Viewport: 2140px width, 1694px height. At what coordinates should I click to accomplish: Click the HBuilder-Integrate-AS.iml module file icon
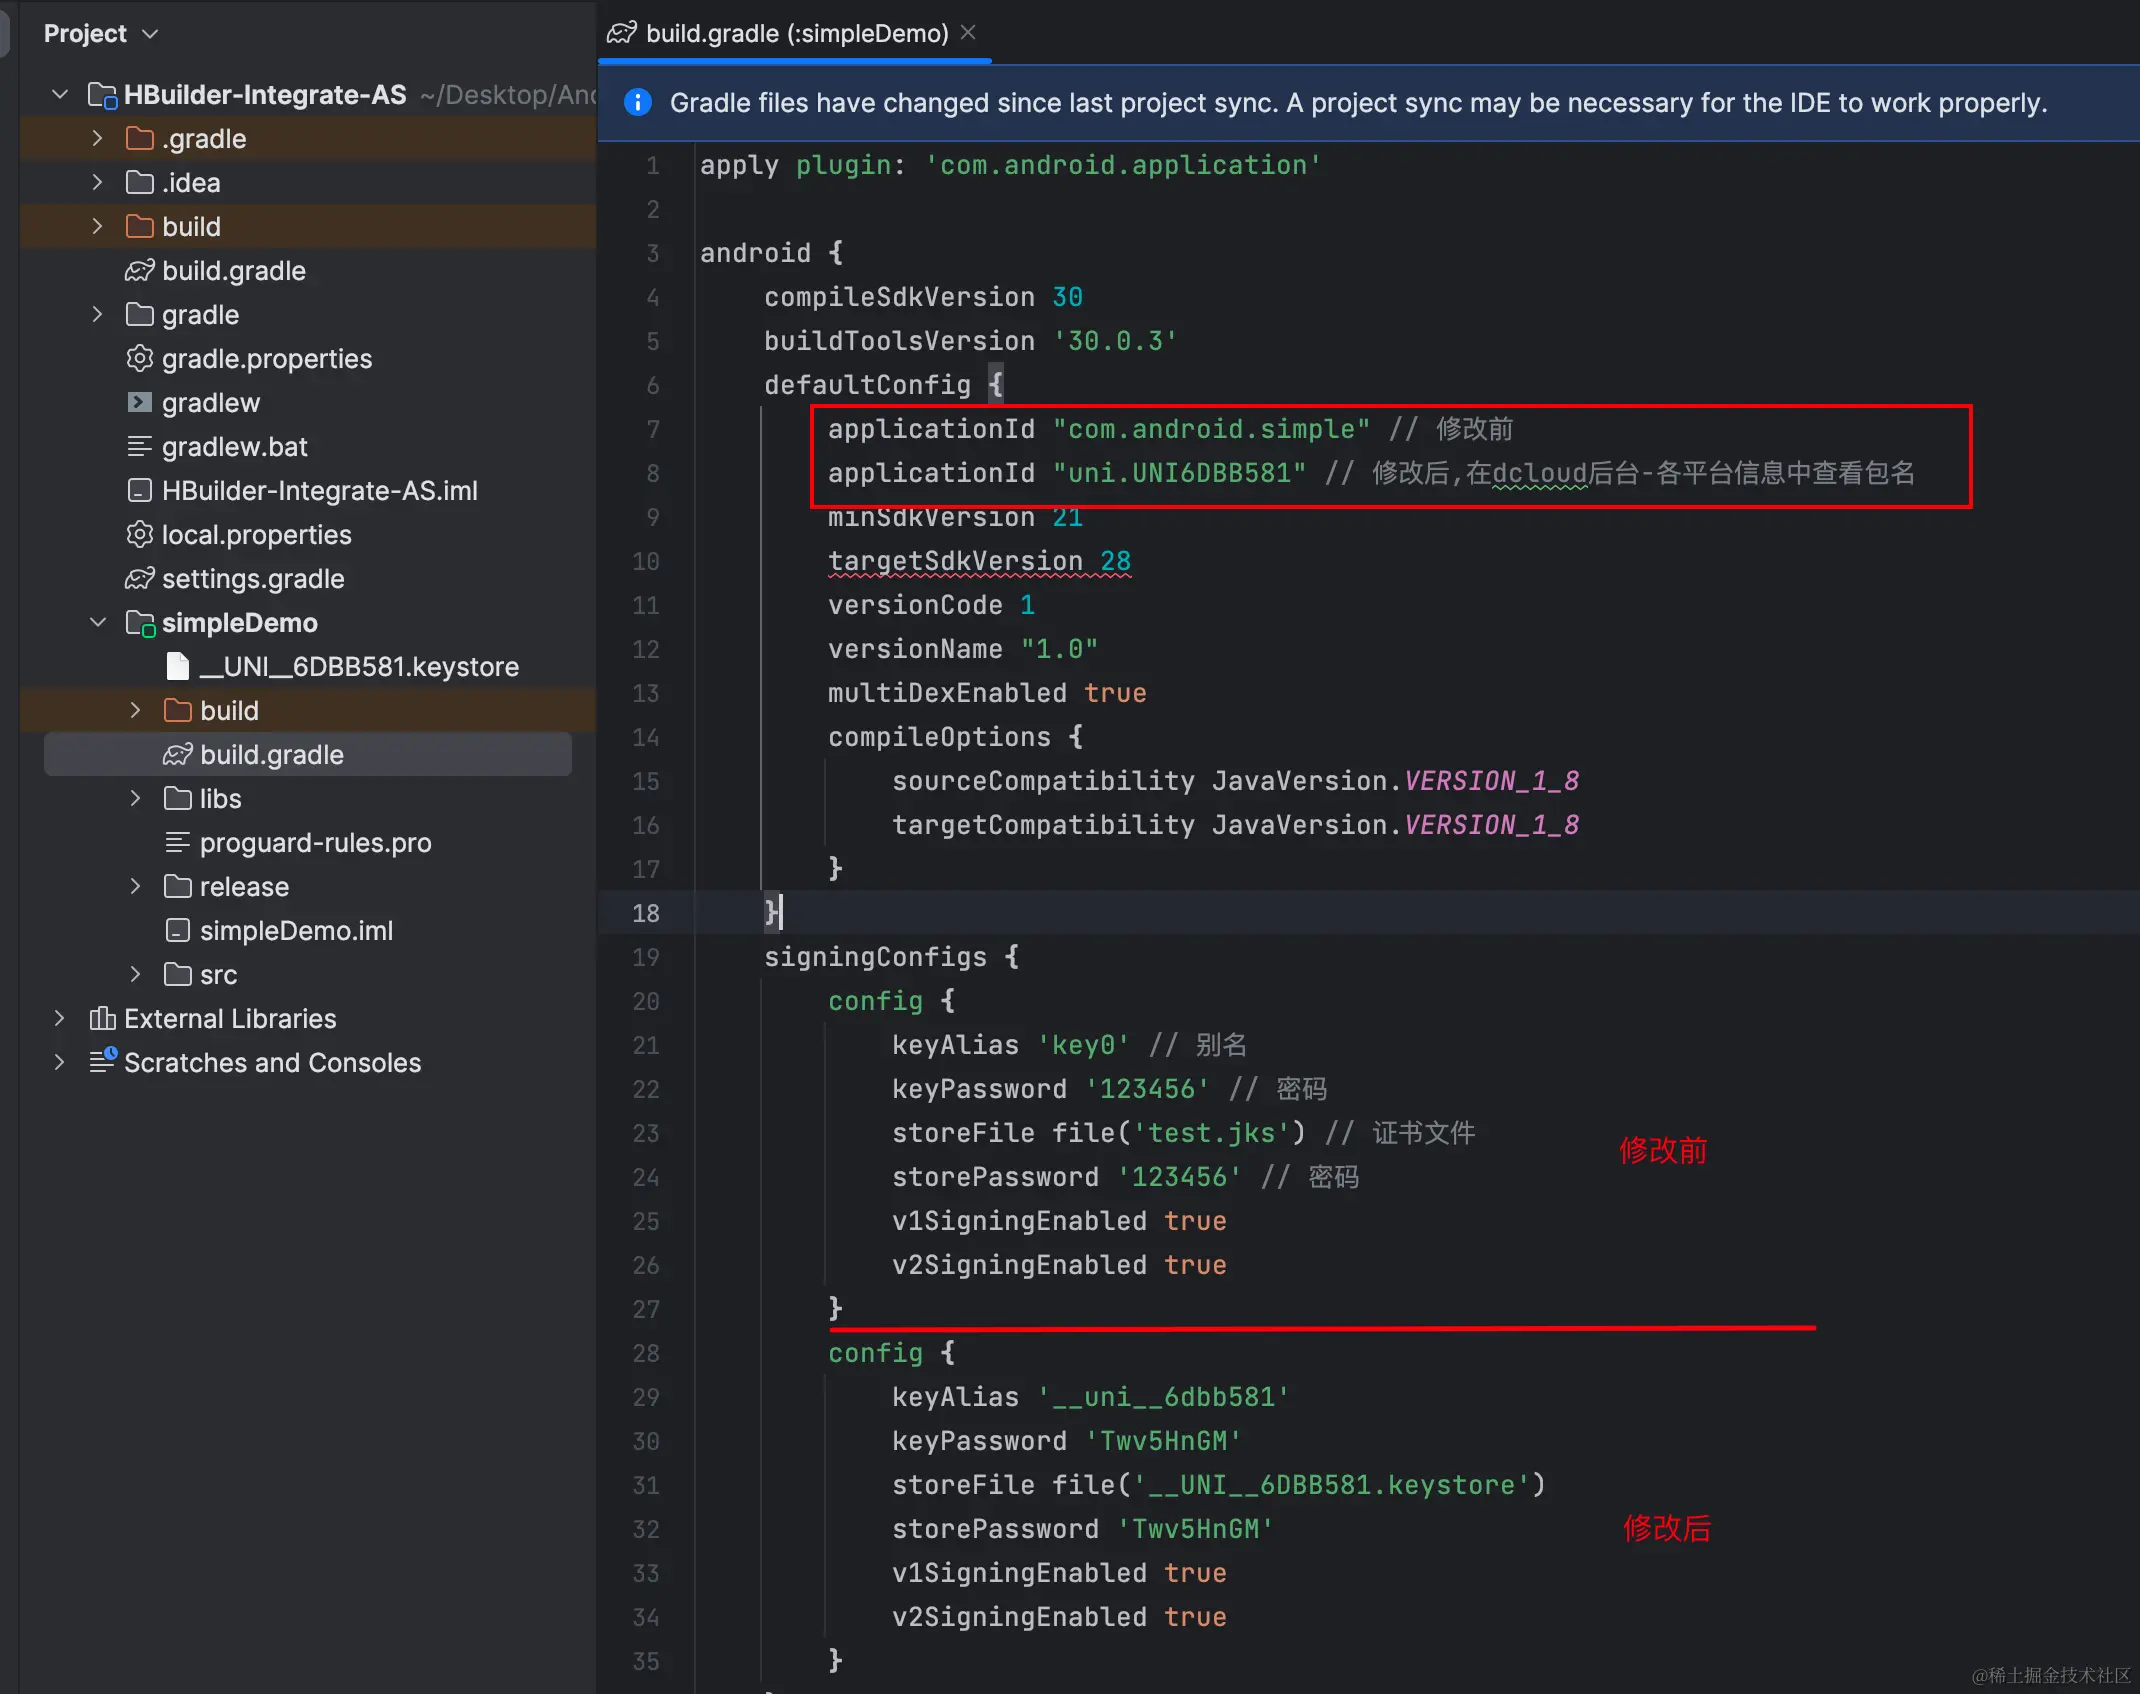point(139,491)
